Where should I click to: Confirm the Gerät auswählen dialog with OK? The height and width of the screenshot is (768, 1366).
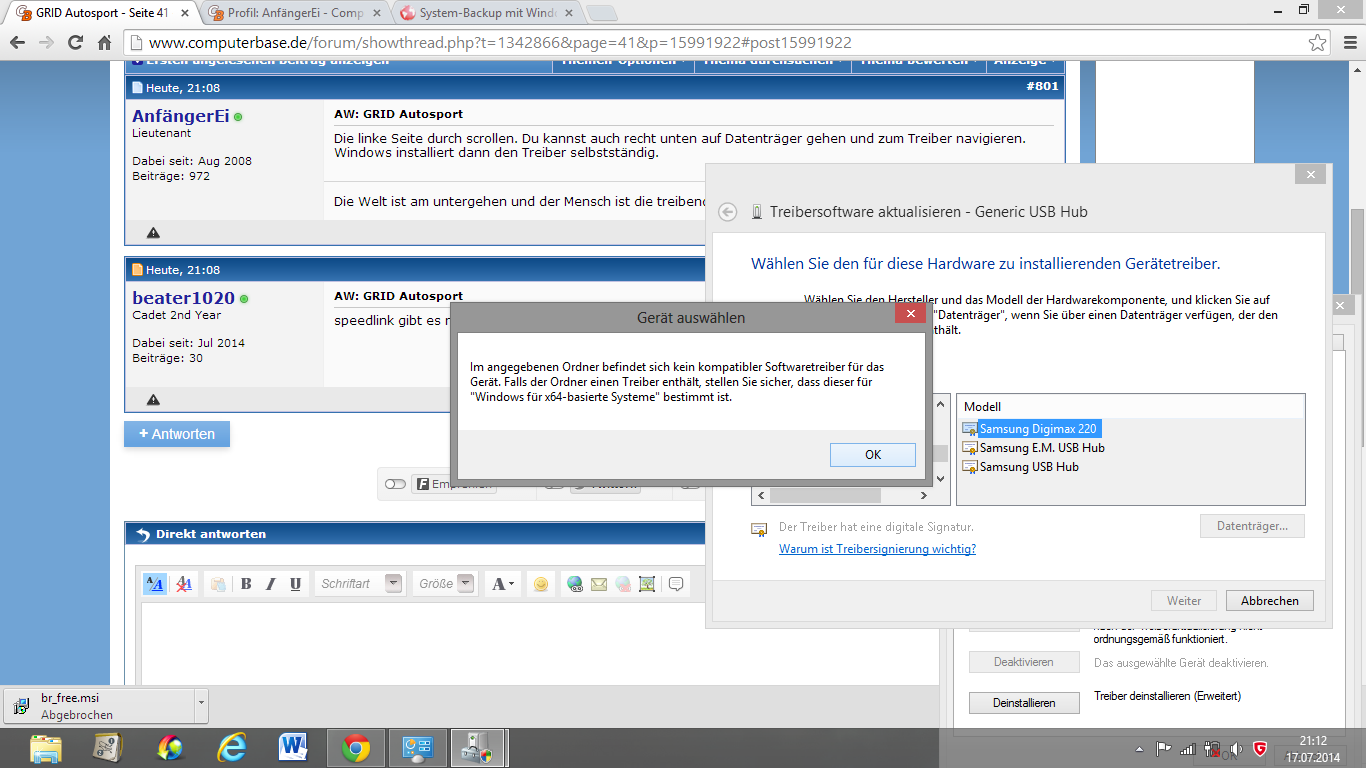873,455
